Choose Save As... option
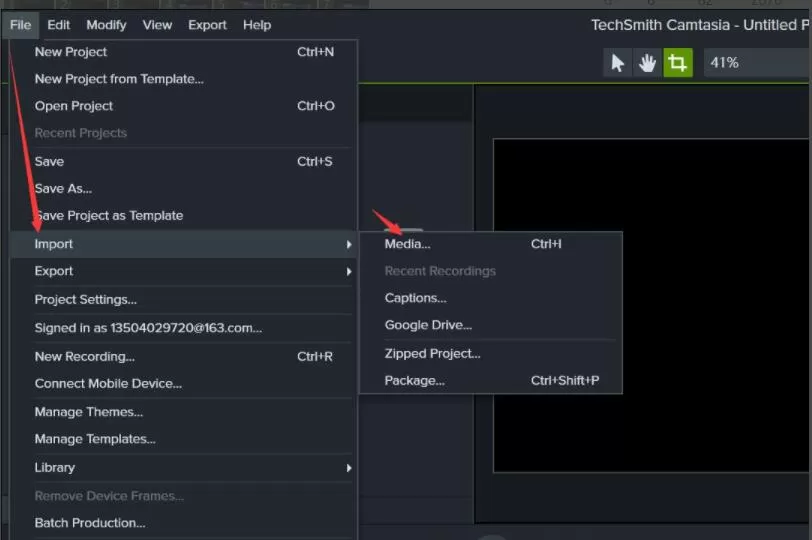This screenshot has width=812, height=540. (184, 188)
